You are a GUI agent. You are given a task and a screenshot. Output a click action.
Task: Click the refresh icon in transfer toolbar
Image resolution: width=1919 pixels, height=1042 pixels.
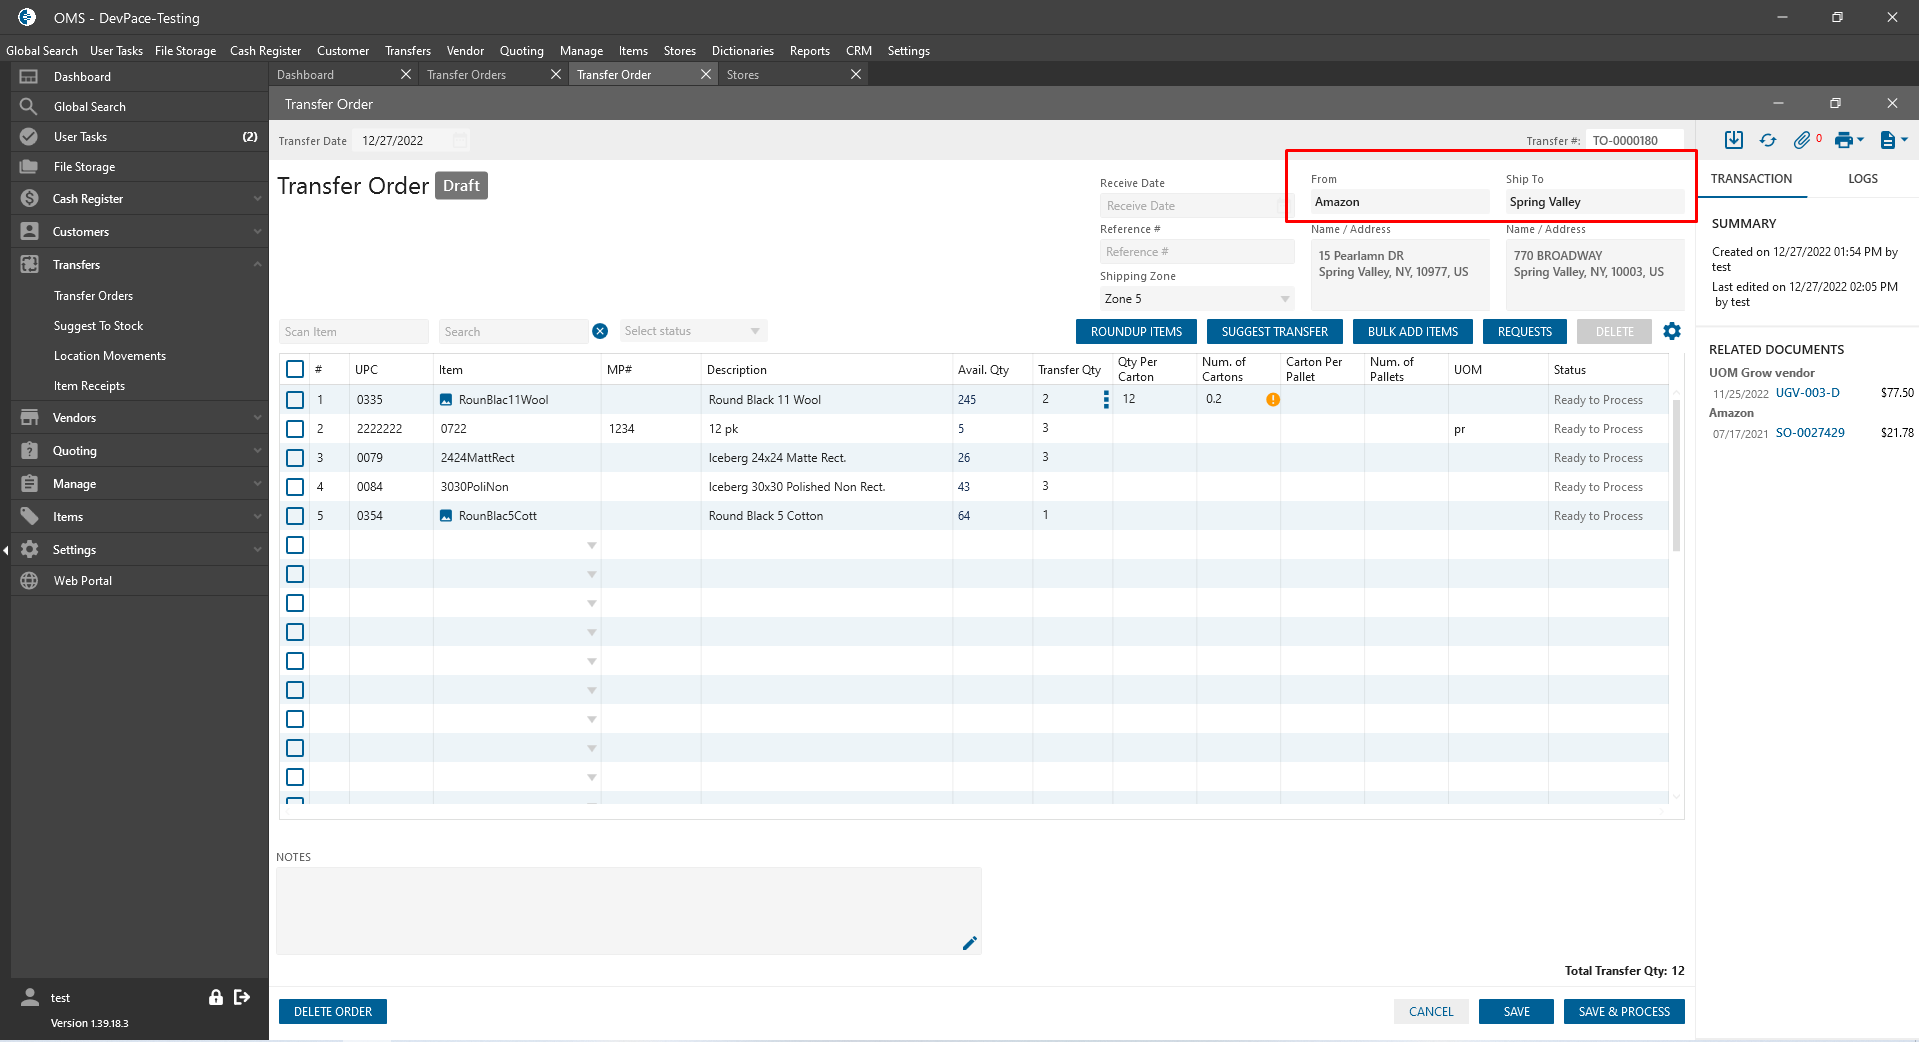click(1768, 141)
